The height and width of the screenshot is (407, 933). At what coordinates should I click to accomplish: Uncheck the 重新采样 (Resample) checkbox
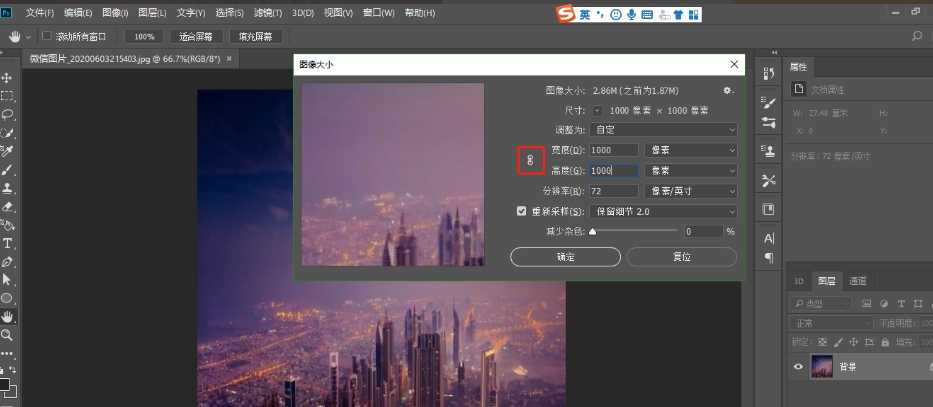521,211
